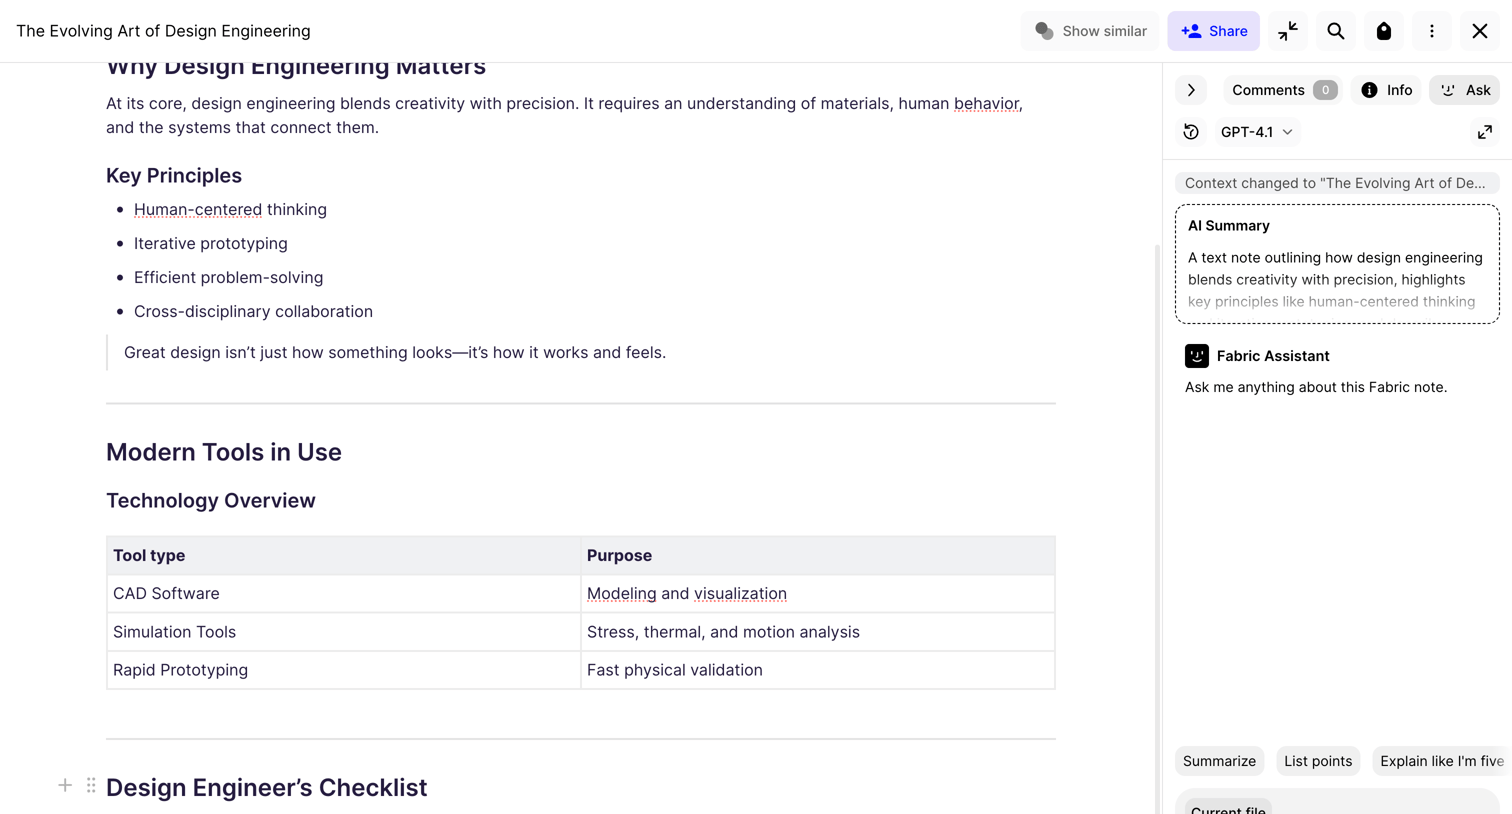Click the Purpose table header
The image size is (1512, 814).
[x=818, y=556]
